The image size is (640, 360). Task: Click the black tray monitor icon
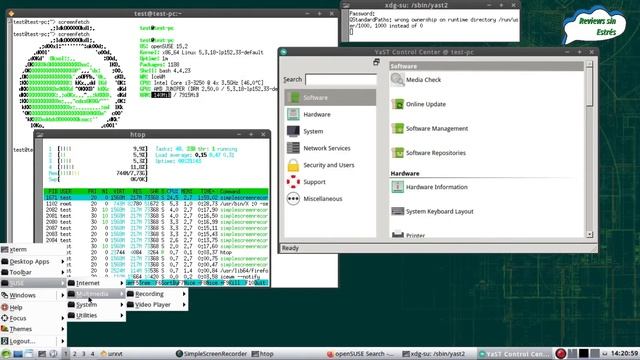(x=584, y=353)
